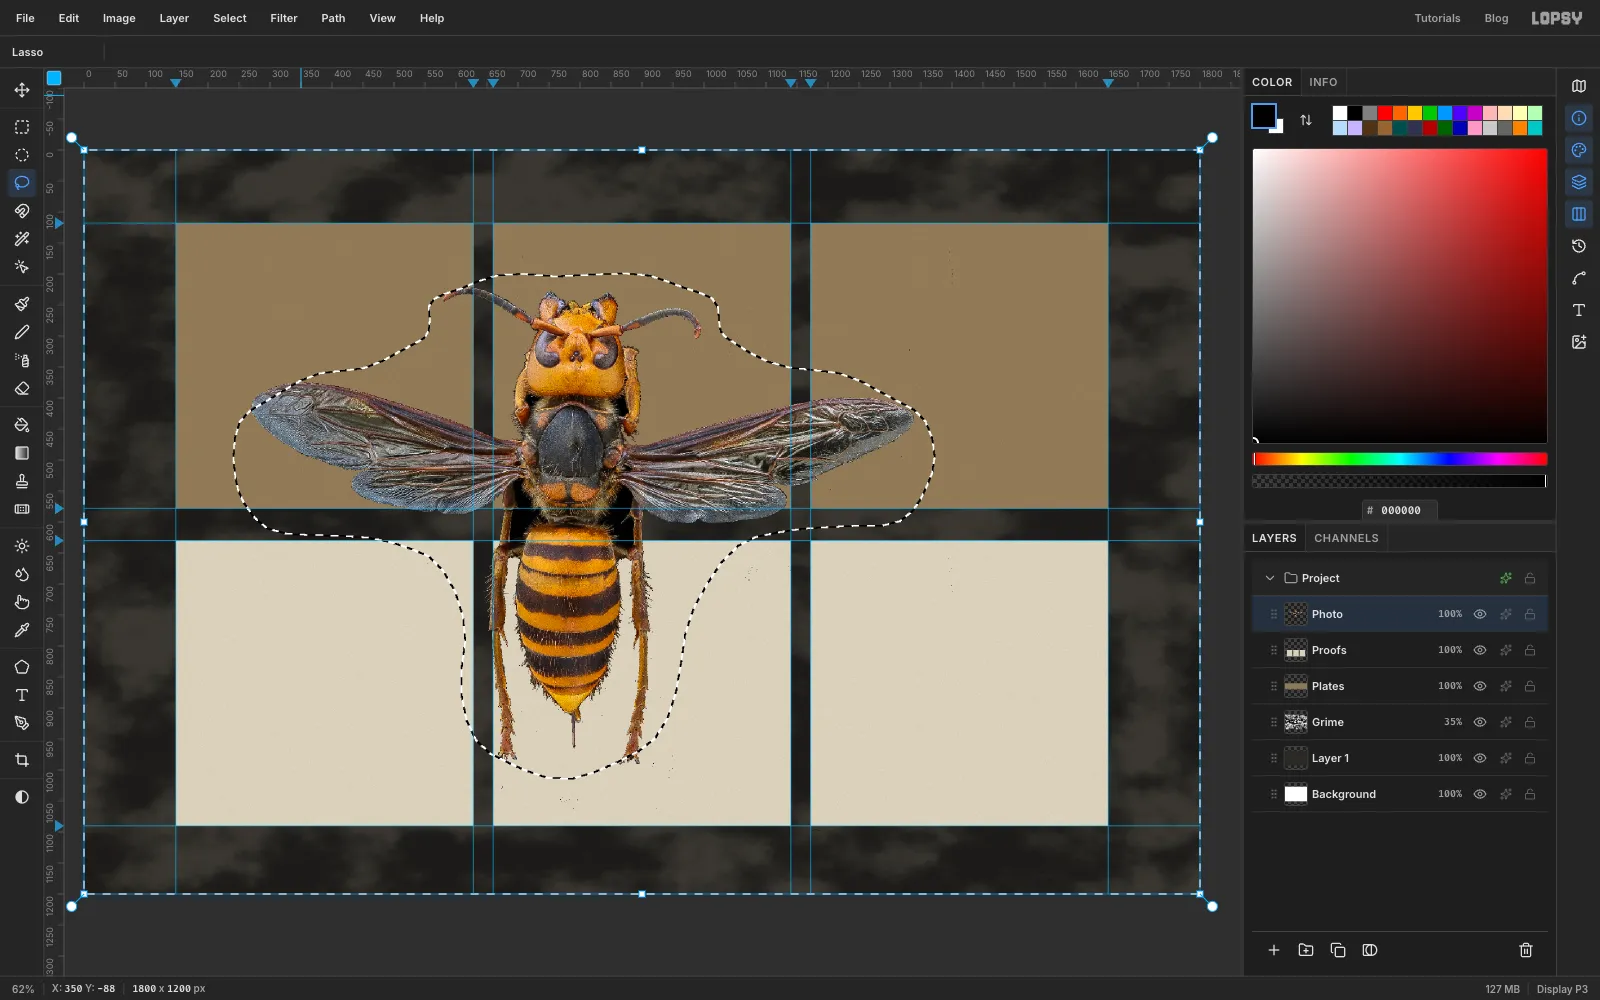
Task: Toggle visibility of Layer 1
Action: (x=1480, y=758)
